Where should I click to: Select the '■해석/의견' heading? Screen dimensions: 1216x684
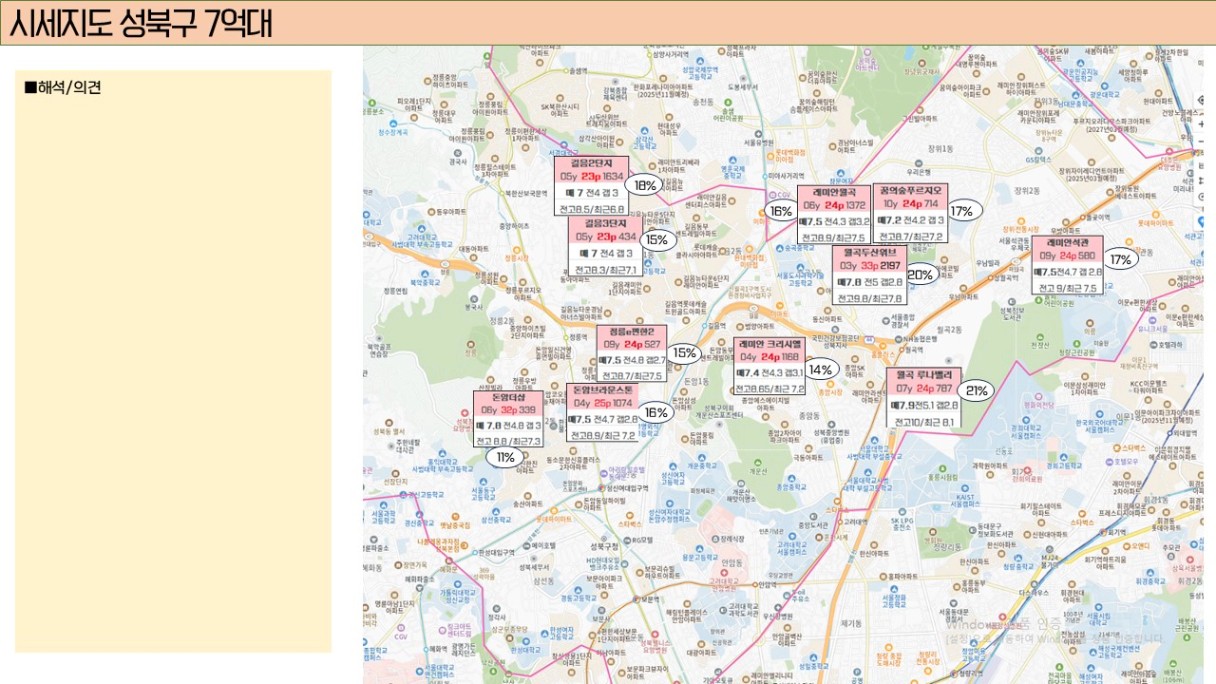(62, 87)
